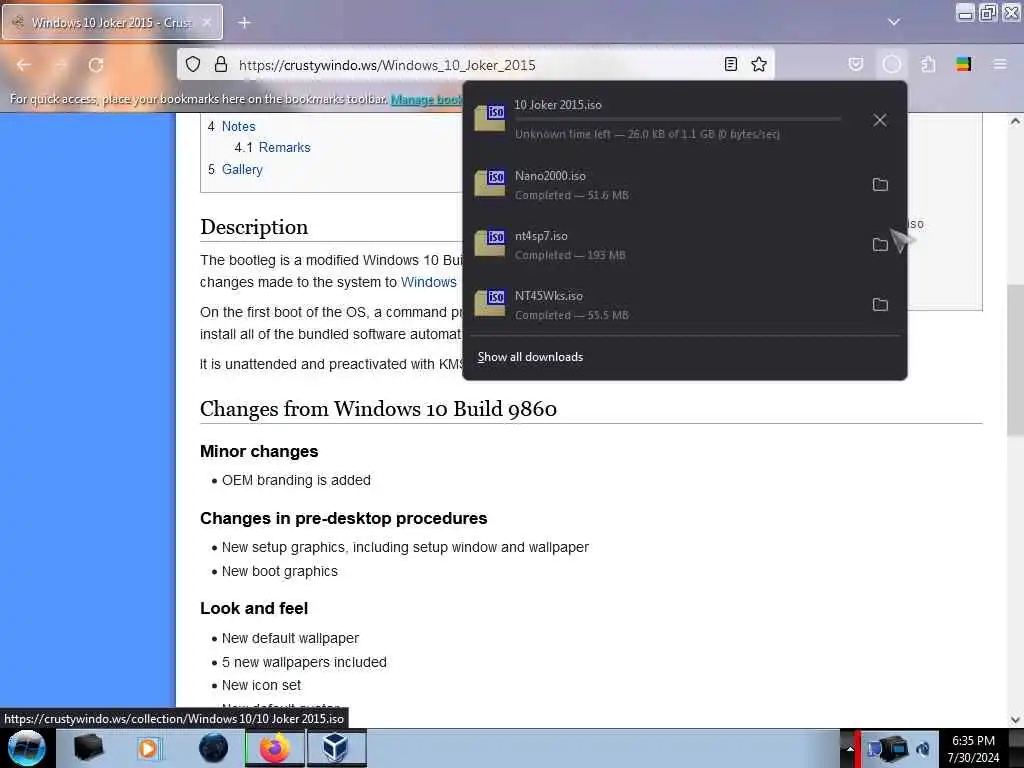Screen dimensions: 1024x768
Task: Click the browser forward arrow
Action: click(x=61, y=65)
